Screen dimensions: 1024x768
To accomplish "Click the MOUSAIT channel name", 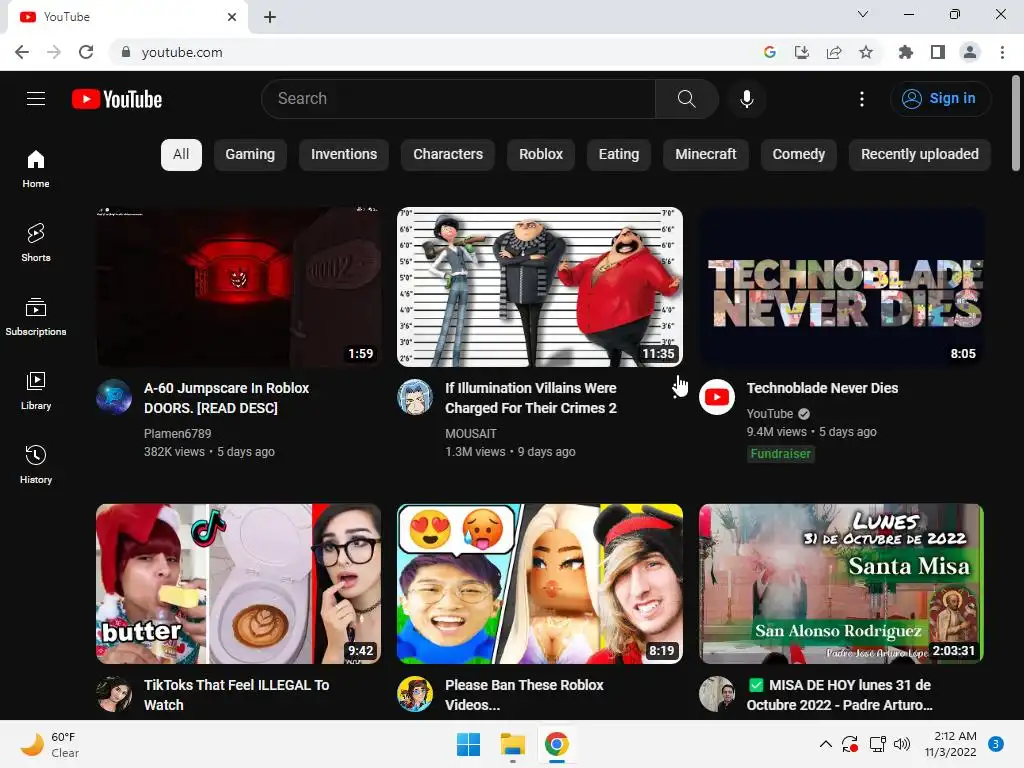I will 471,434.
